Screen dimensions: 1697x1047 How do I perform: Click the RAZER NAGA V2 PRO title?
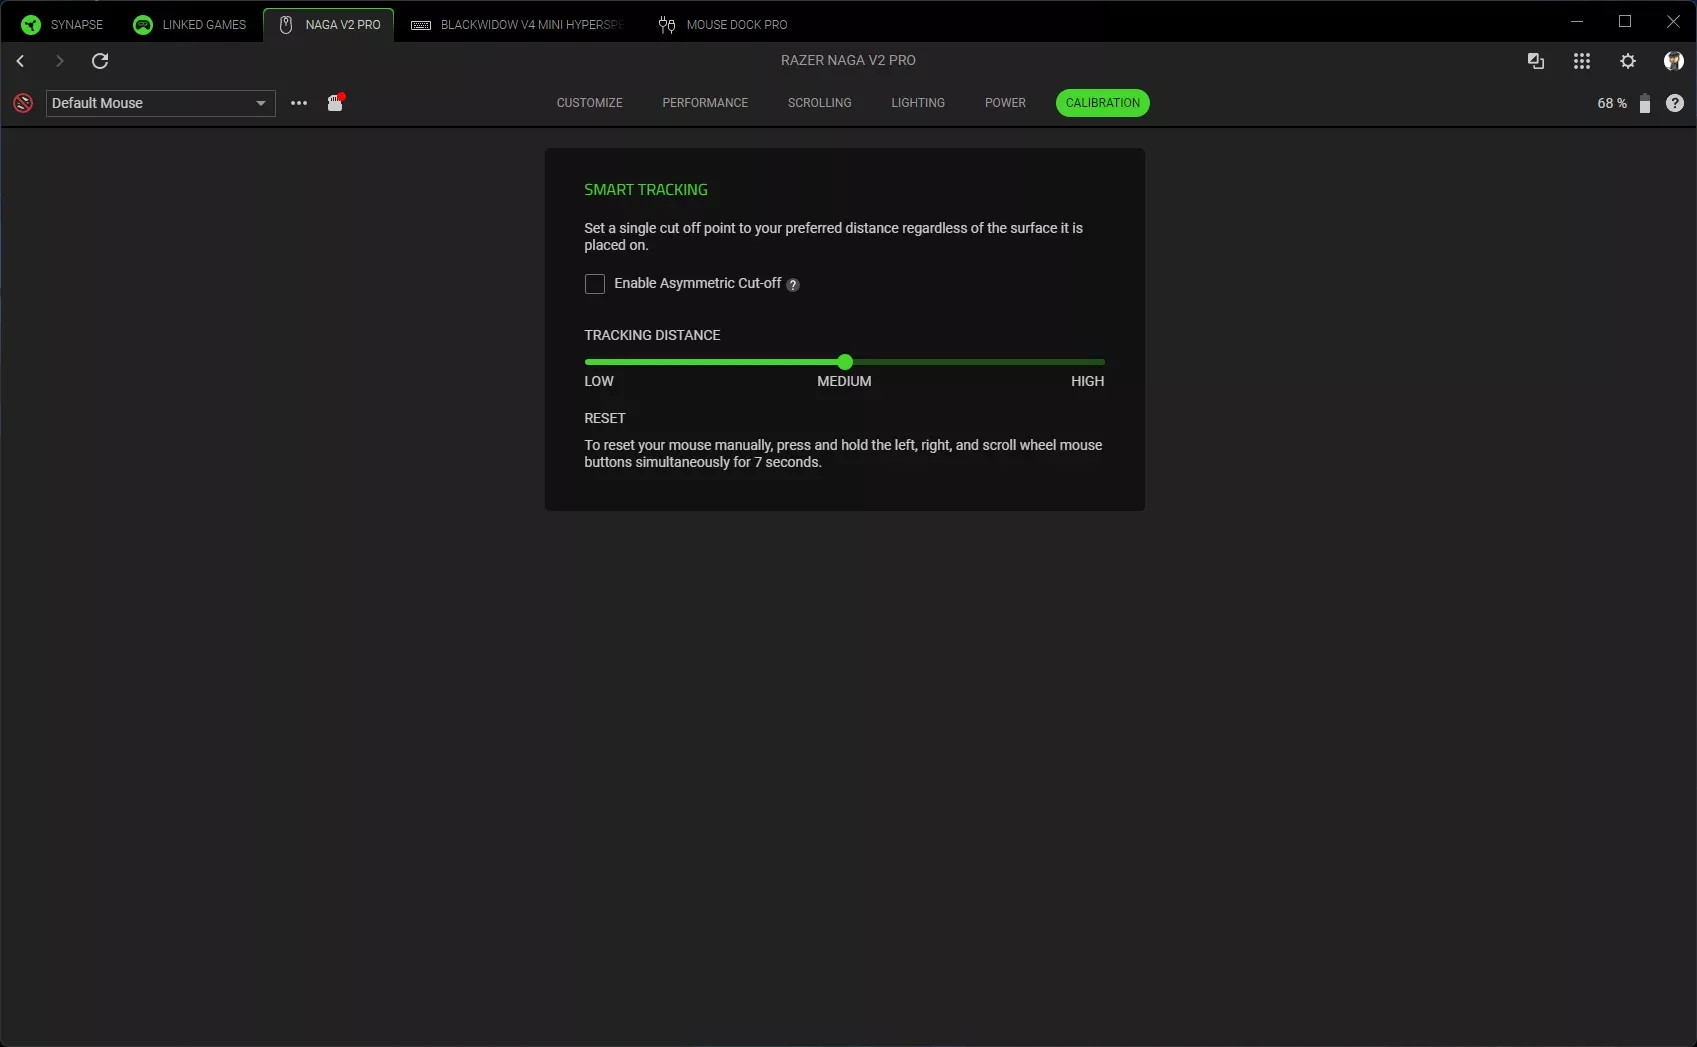pos(848,60)
